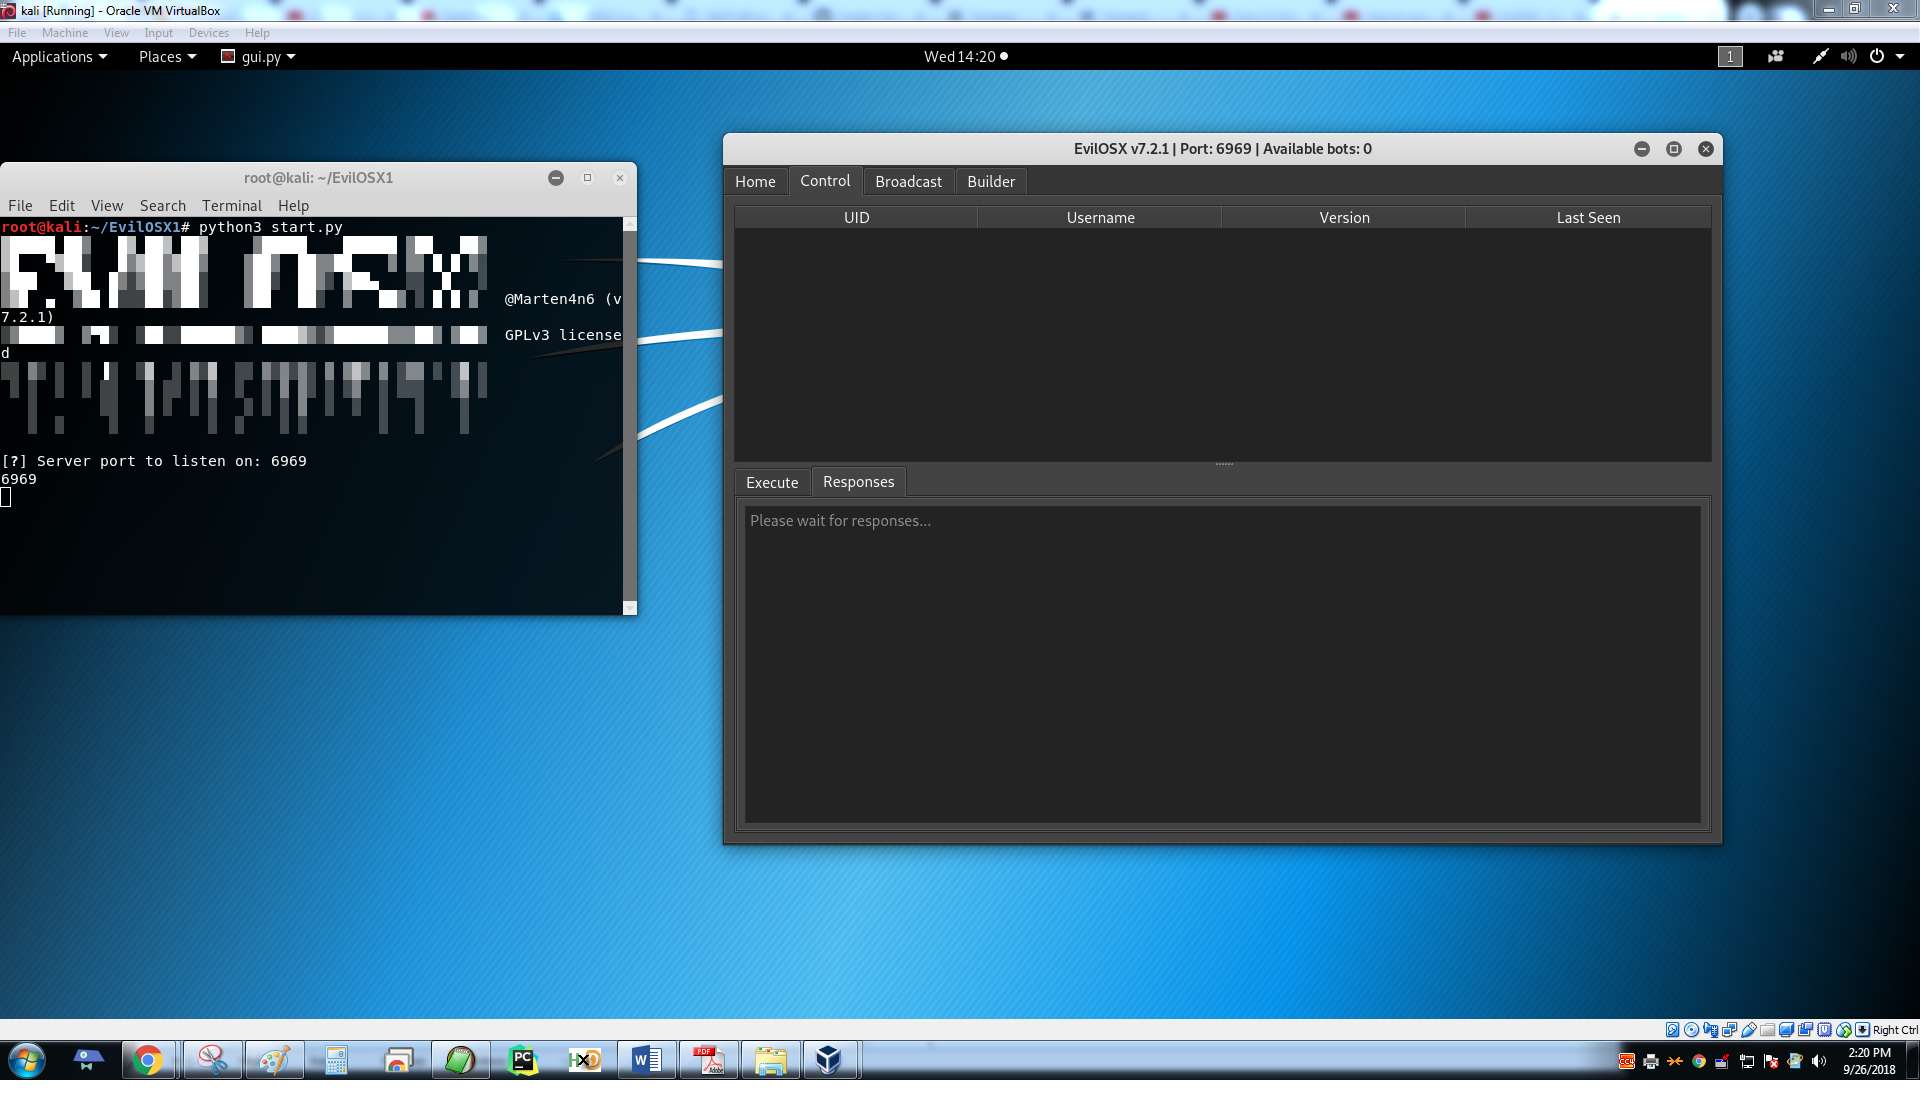
Task: Click the Snipping Tool taskbar icon
Action: point(212,1060)
